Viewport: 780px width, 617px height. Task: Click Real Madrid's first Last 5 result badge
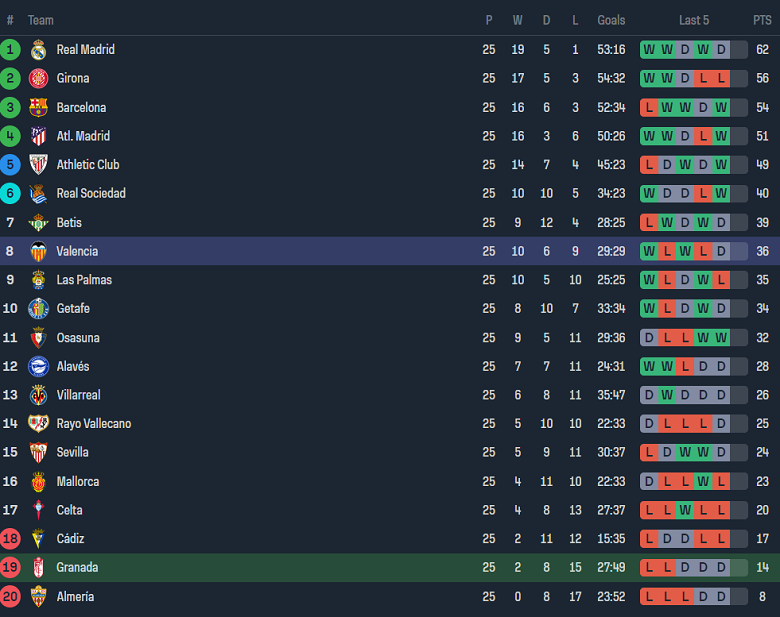(649, 50)
